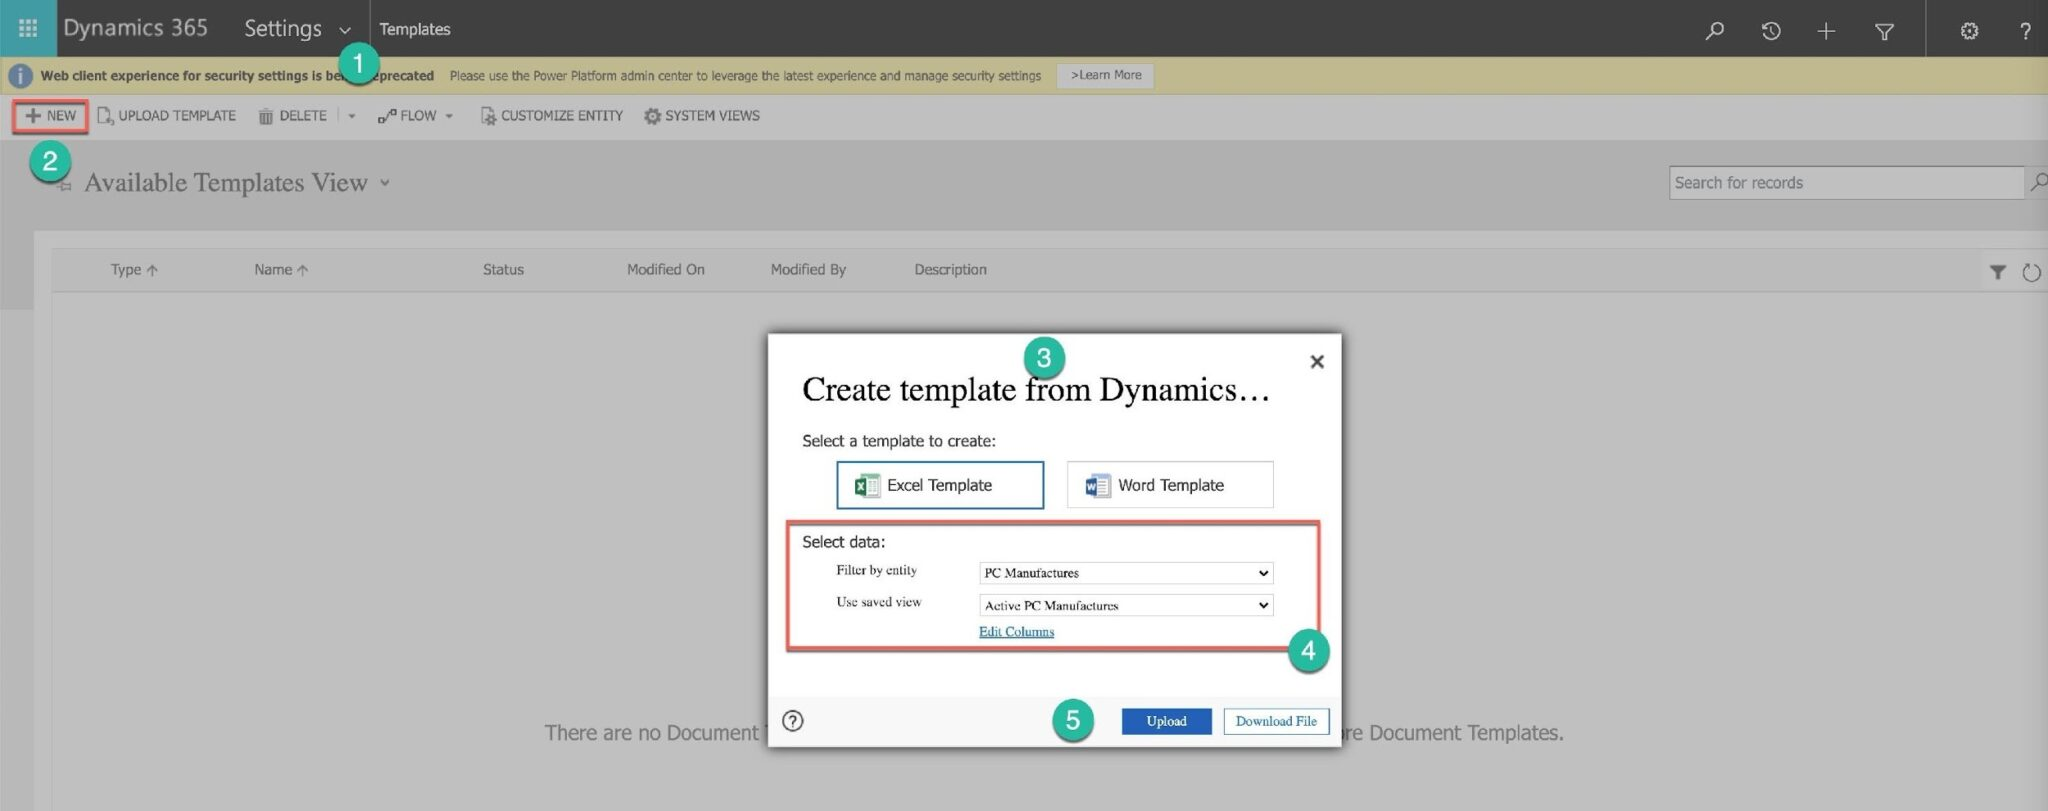
Task: Expand the DELETE split-button arrow
Action: (351, 116)
